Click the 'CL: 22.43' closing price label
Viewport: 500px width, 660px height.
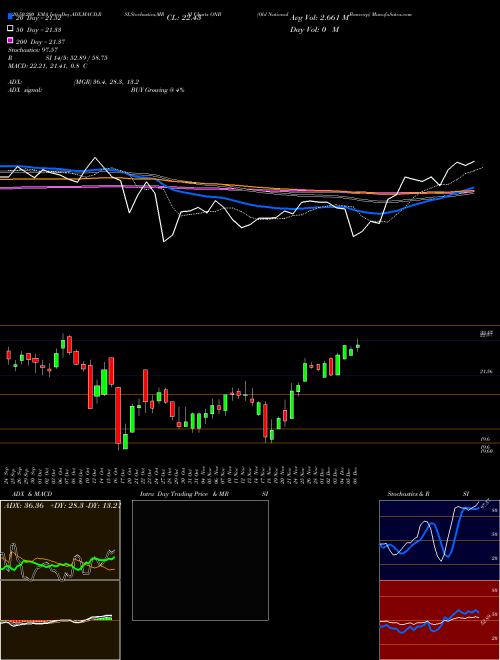tap(184, 18)
